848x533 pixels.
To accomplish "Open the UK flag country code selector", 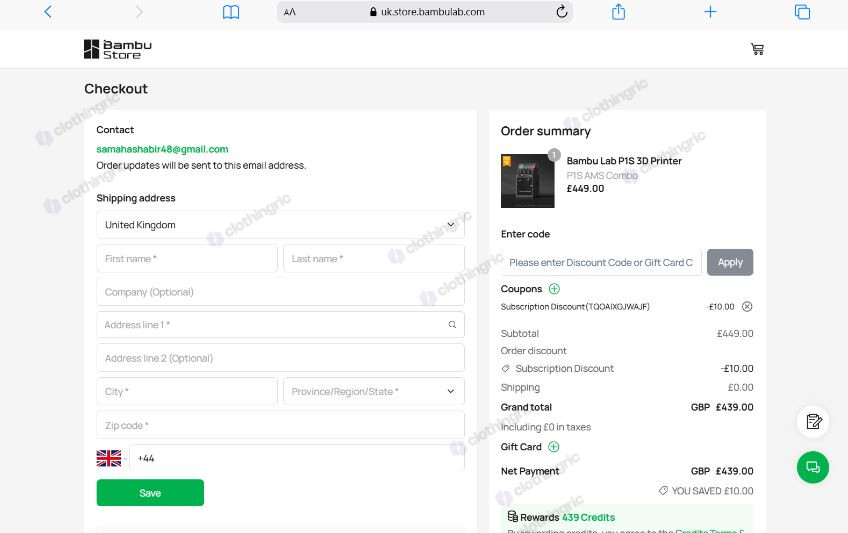I will 111,458.
